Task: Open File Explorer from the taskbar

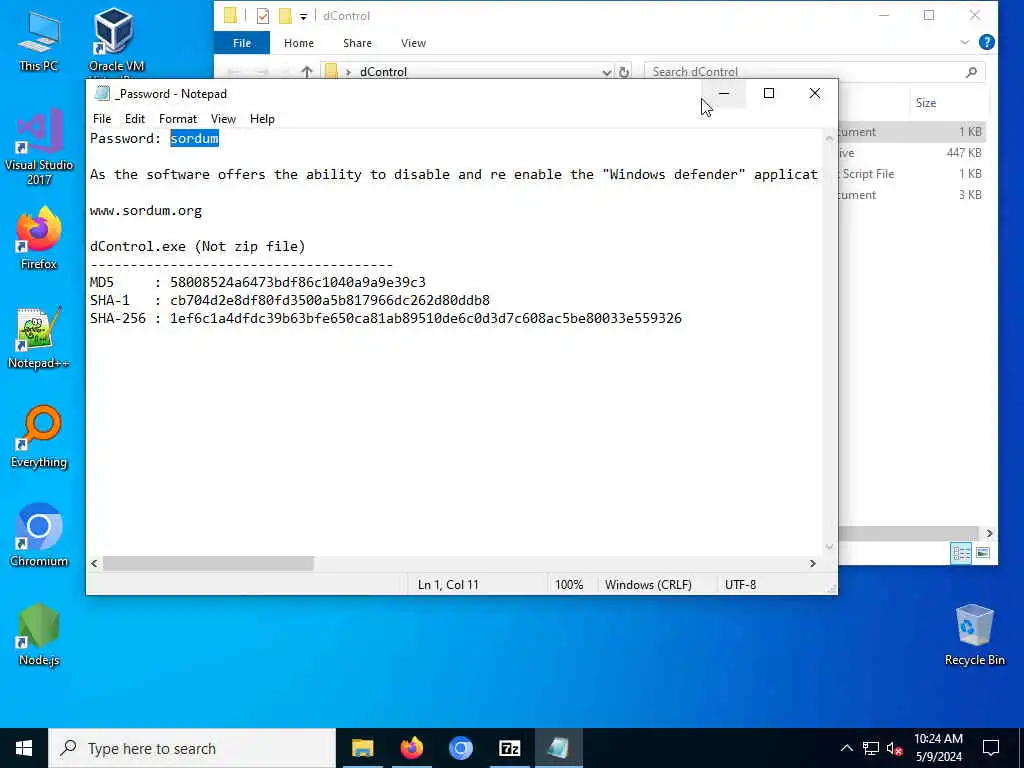Action: [x=362, y=748]
